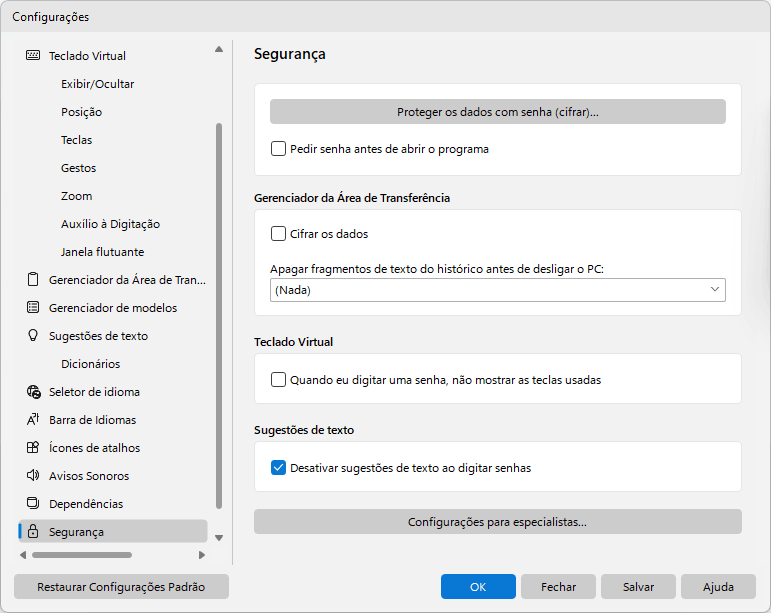Click the sidebar horizontal scrollbar thumb
Viewport: 771px width, 613px height.
point(82,555)
